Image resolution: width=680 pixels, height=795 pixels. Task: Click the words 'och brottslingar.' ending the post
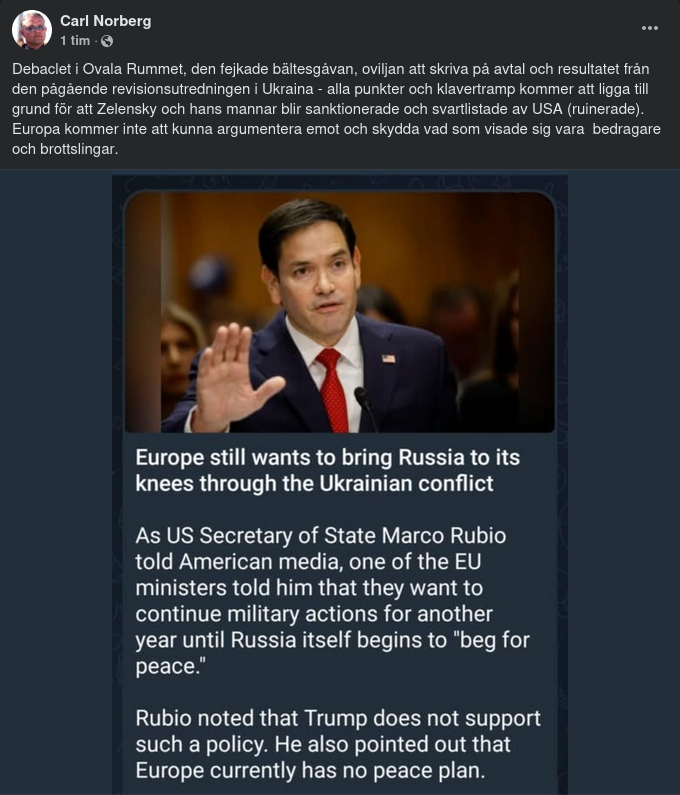pyautogui.click(x=65, y=149)
